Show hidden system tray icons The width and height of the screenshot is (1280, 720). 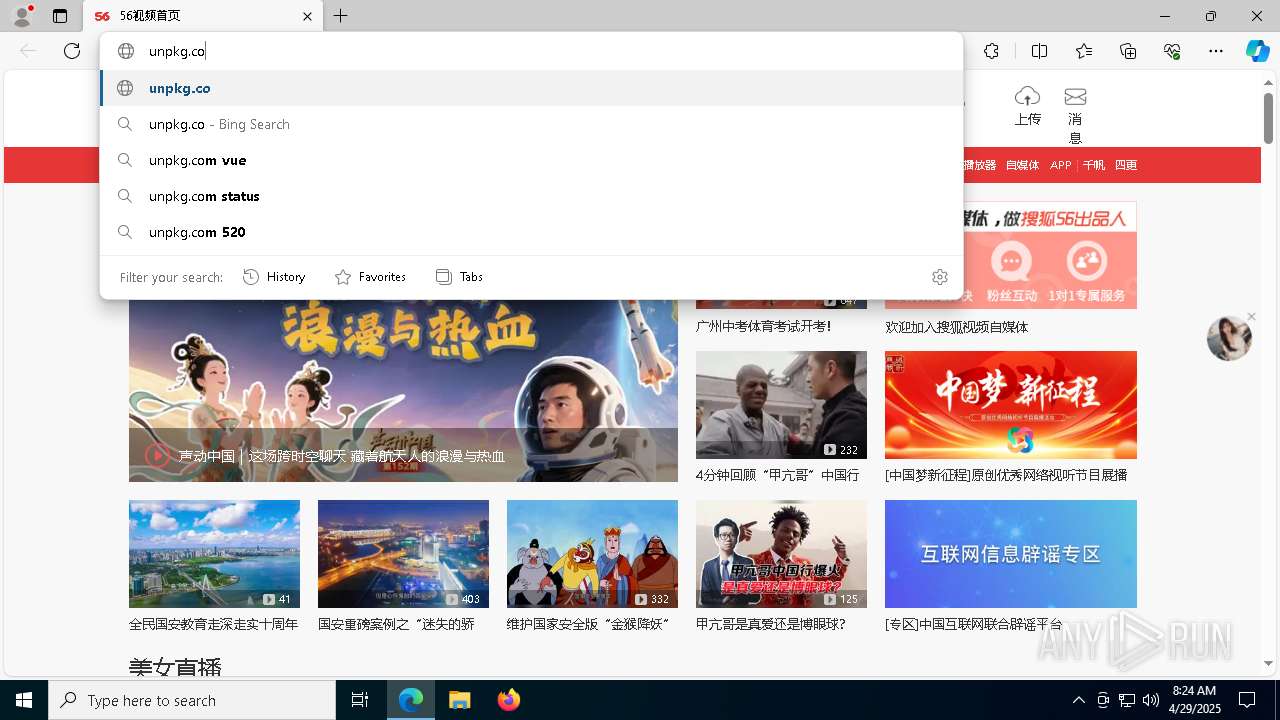(x=1078, y=700)
